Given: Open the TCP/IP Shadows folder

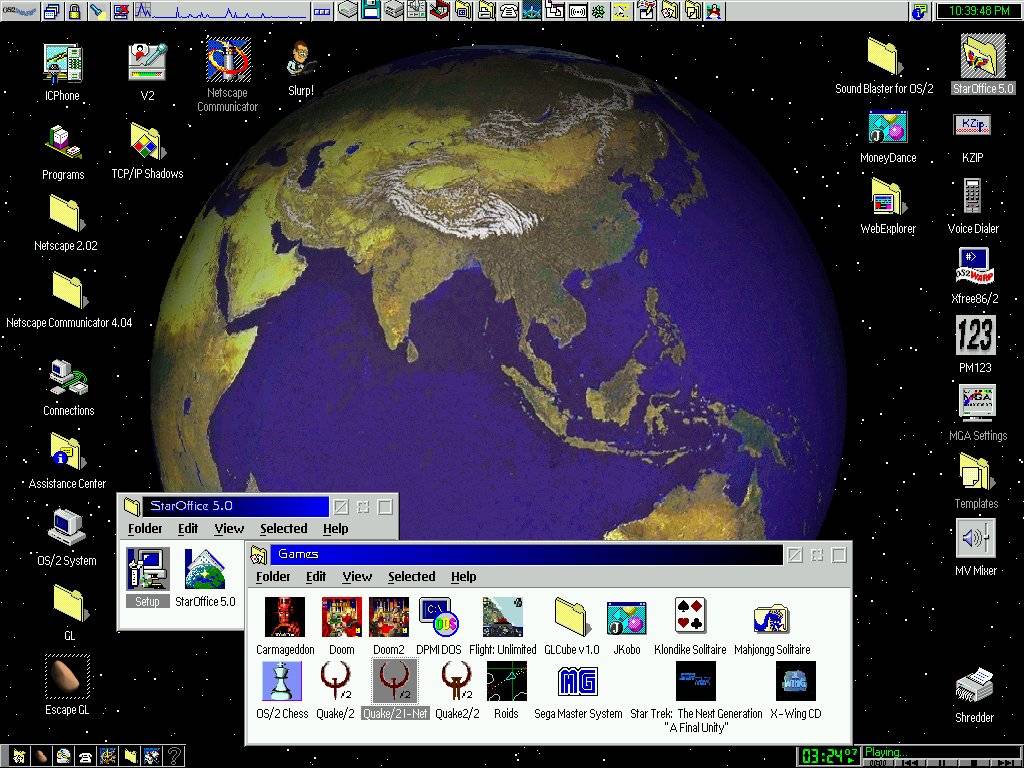Looking at the screenshot, I should pos(147,151).
